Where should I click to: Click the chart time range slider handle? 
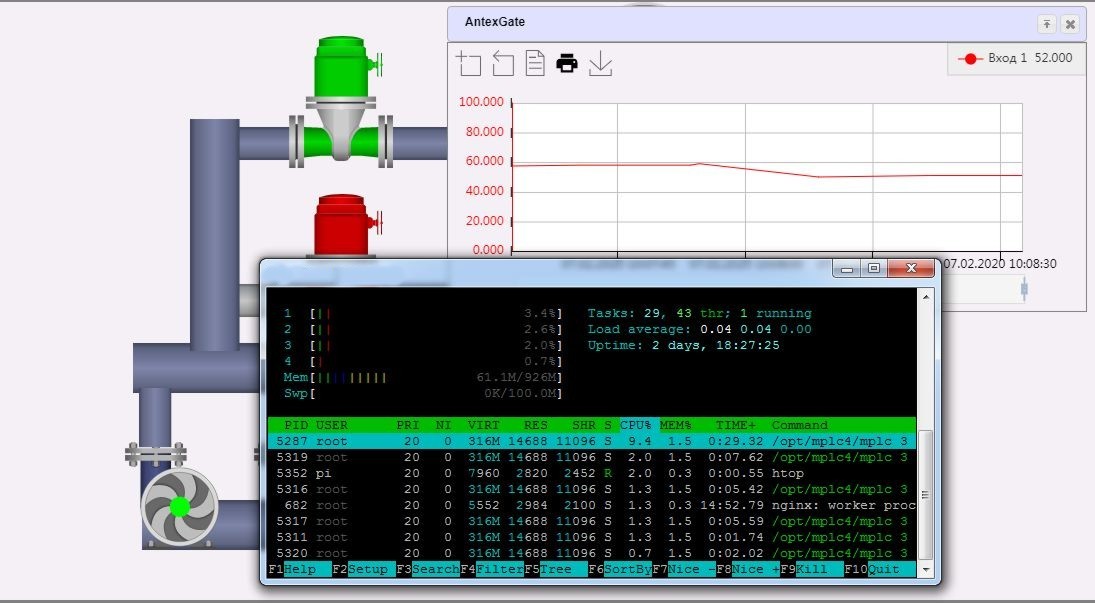1023,290
